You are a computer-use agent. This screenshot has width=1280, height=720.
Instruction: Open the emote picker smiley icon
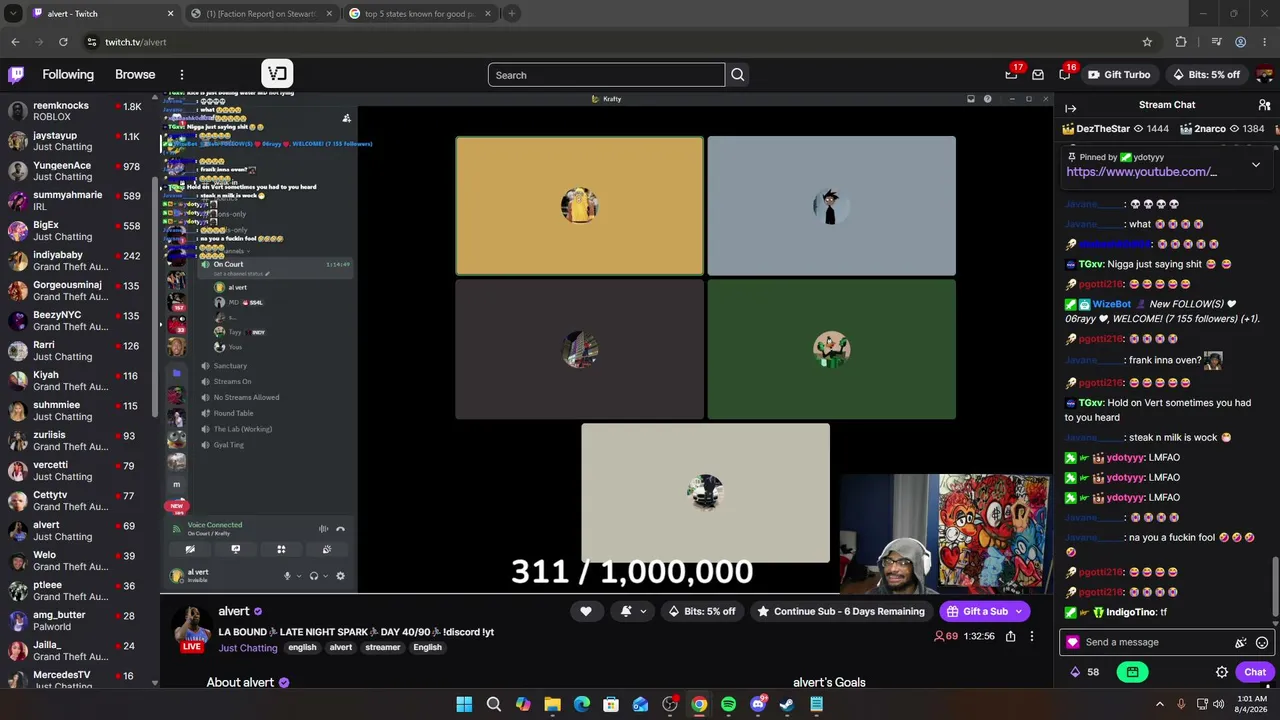click(x=1262, y=643)
